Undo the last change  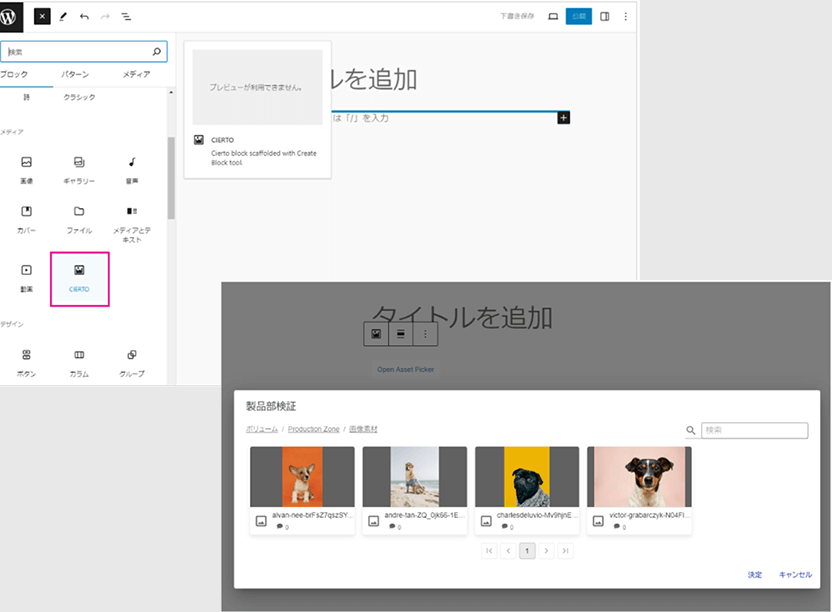click(84, 16)
